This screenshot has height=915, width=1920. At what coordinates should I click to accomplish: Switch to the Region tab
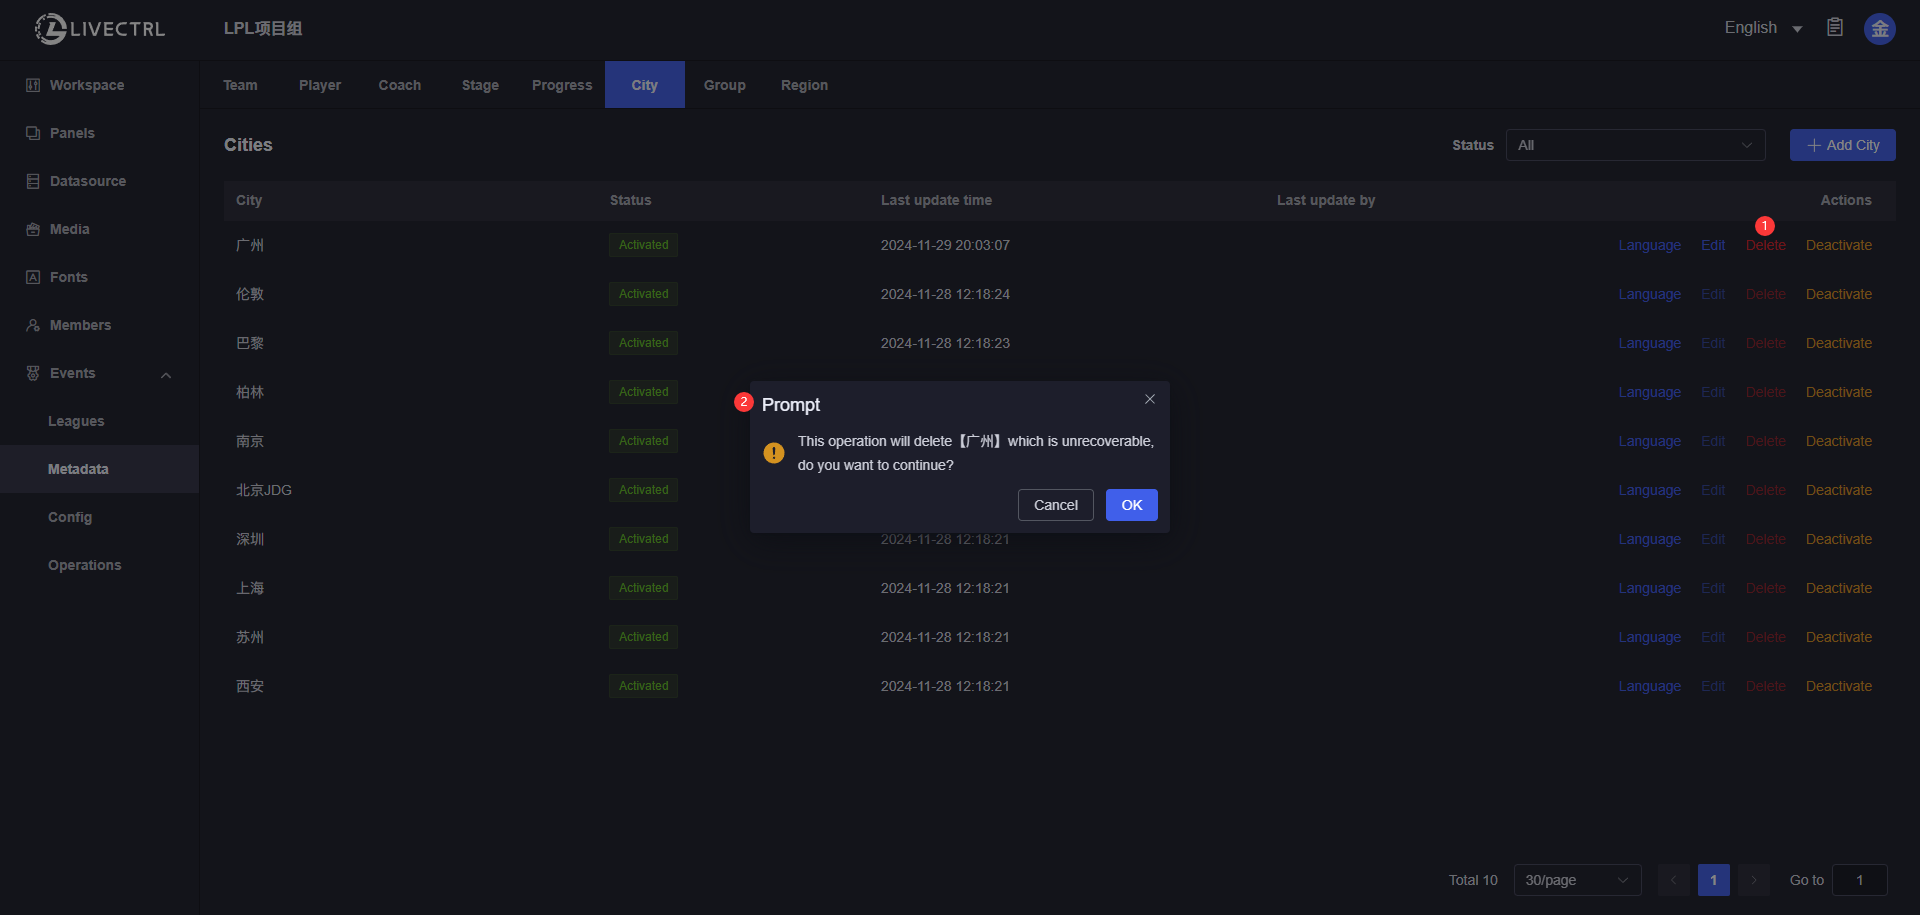tap(804, 85)
